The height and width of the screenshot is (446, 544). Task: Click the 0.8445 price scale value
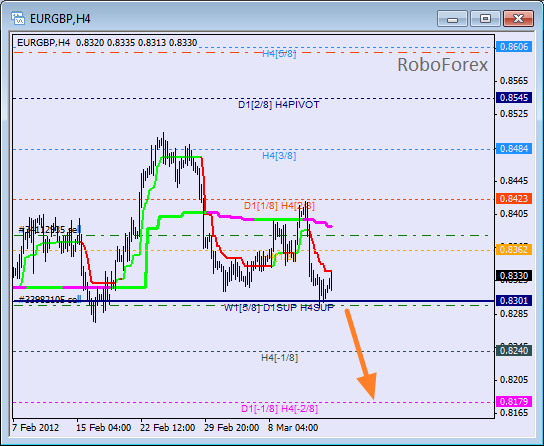pyautogui.click(x=514, y=181)
